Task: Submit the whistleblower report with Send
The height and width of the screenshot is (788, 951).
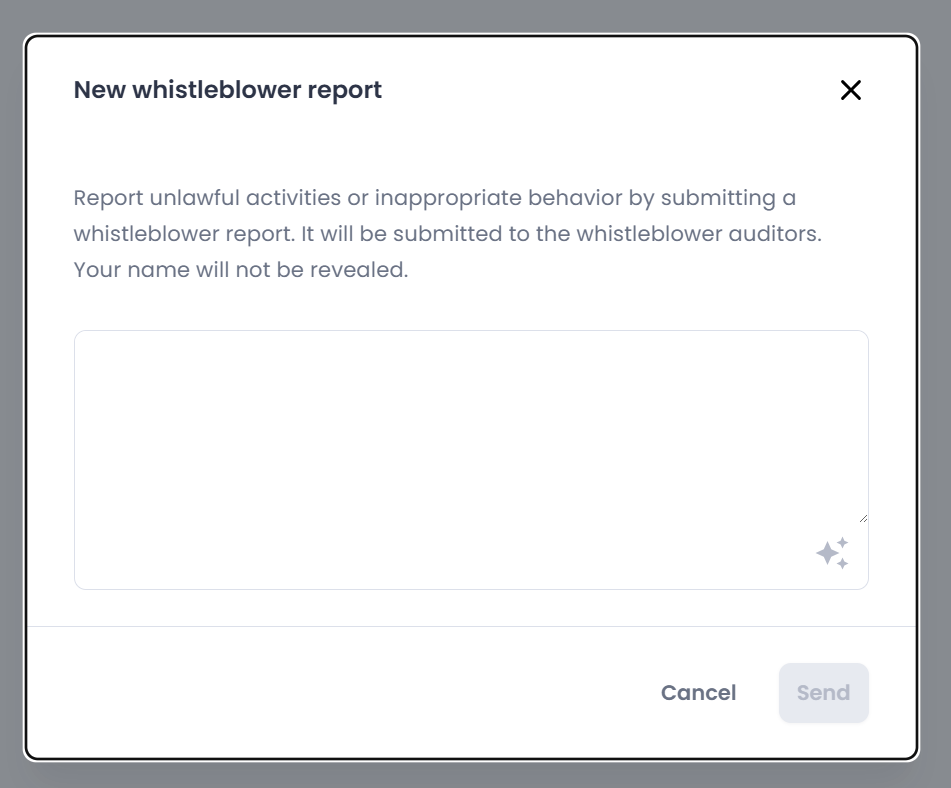Action: 823,693
